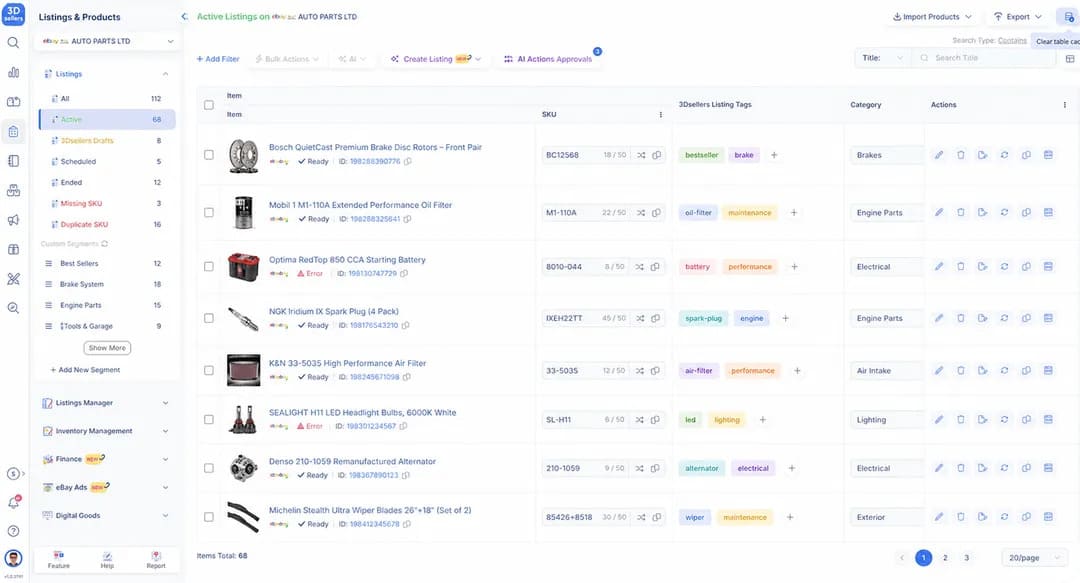The height and width of the screenshot is (583, 1080).
Task: Open Import Products dropdown
Action: pyautogui.click(x=932, y=17)
